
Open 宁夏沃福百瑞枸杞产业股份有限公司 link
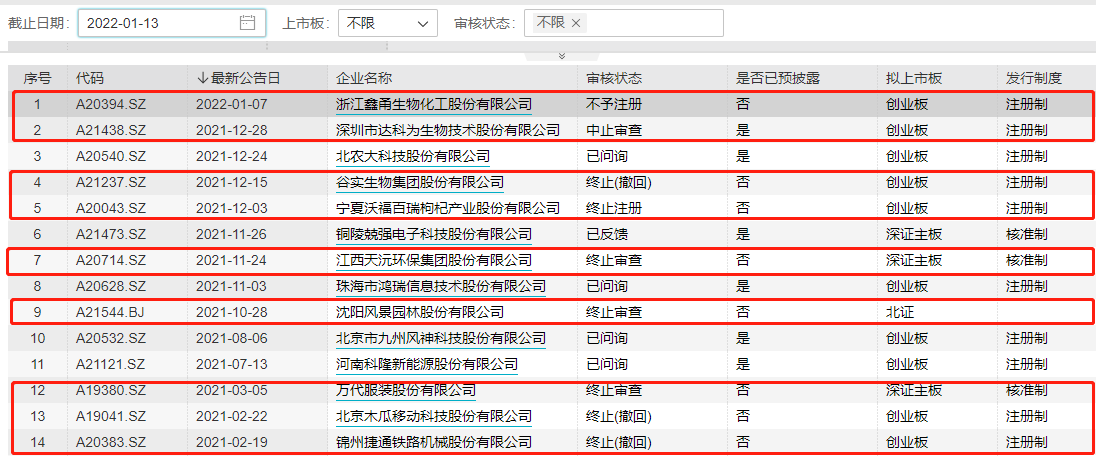[448, 208]
